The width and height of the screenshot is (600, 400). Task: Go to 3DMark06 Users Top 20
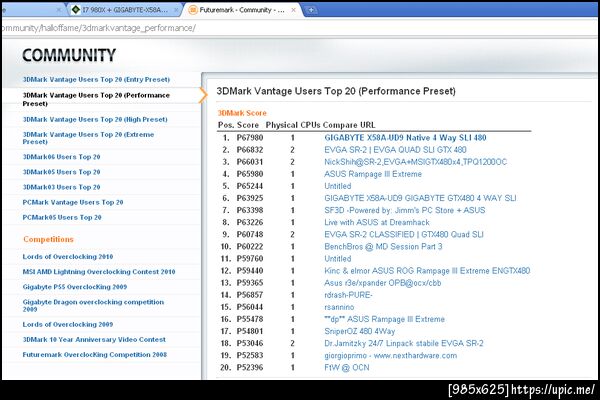(x=61, y=157)
